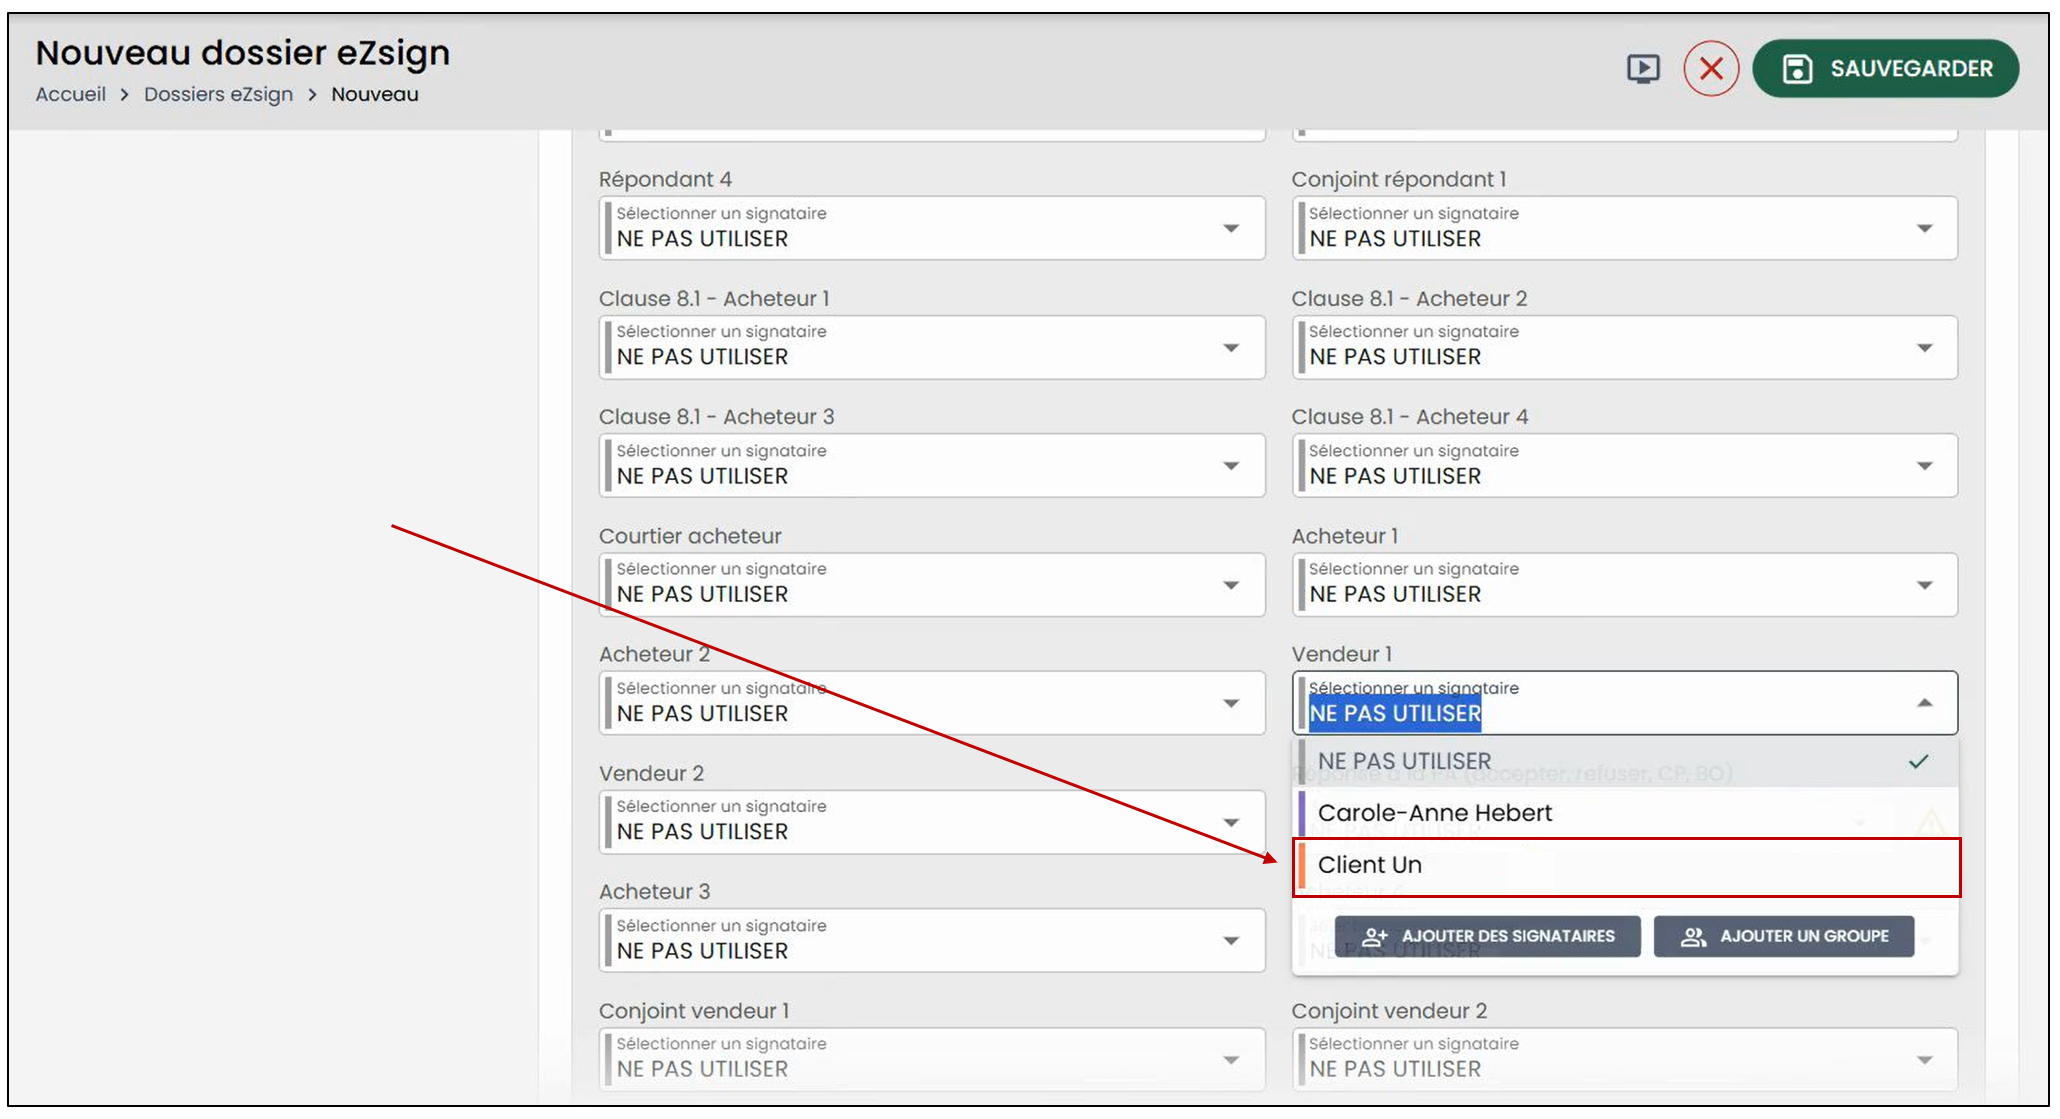This screenshot has width=2060, height=1119.
Task: Cancel with the red X icon
Action: tap(1711, 68)
